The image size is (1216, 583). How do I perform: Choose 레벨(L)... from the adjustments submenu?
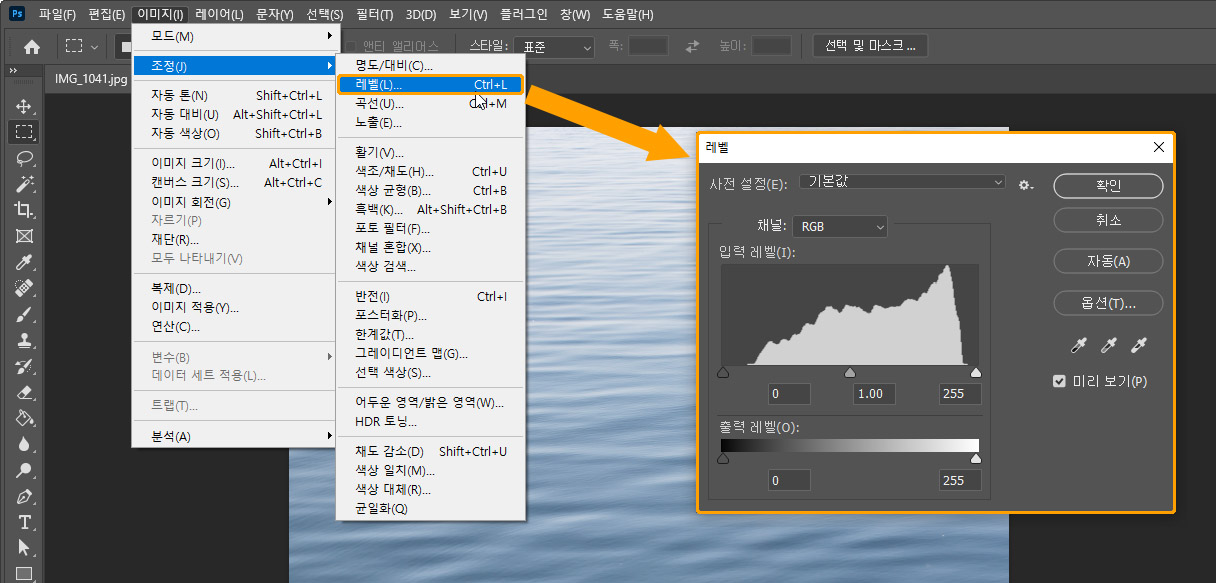point(430,85)
